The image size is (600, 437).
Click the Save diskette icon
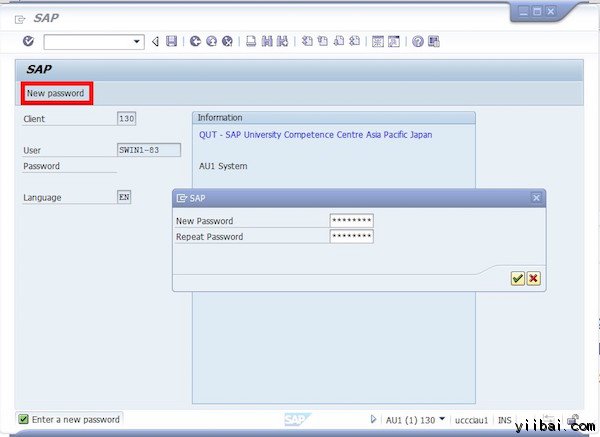171,41
